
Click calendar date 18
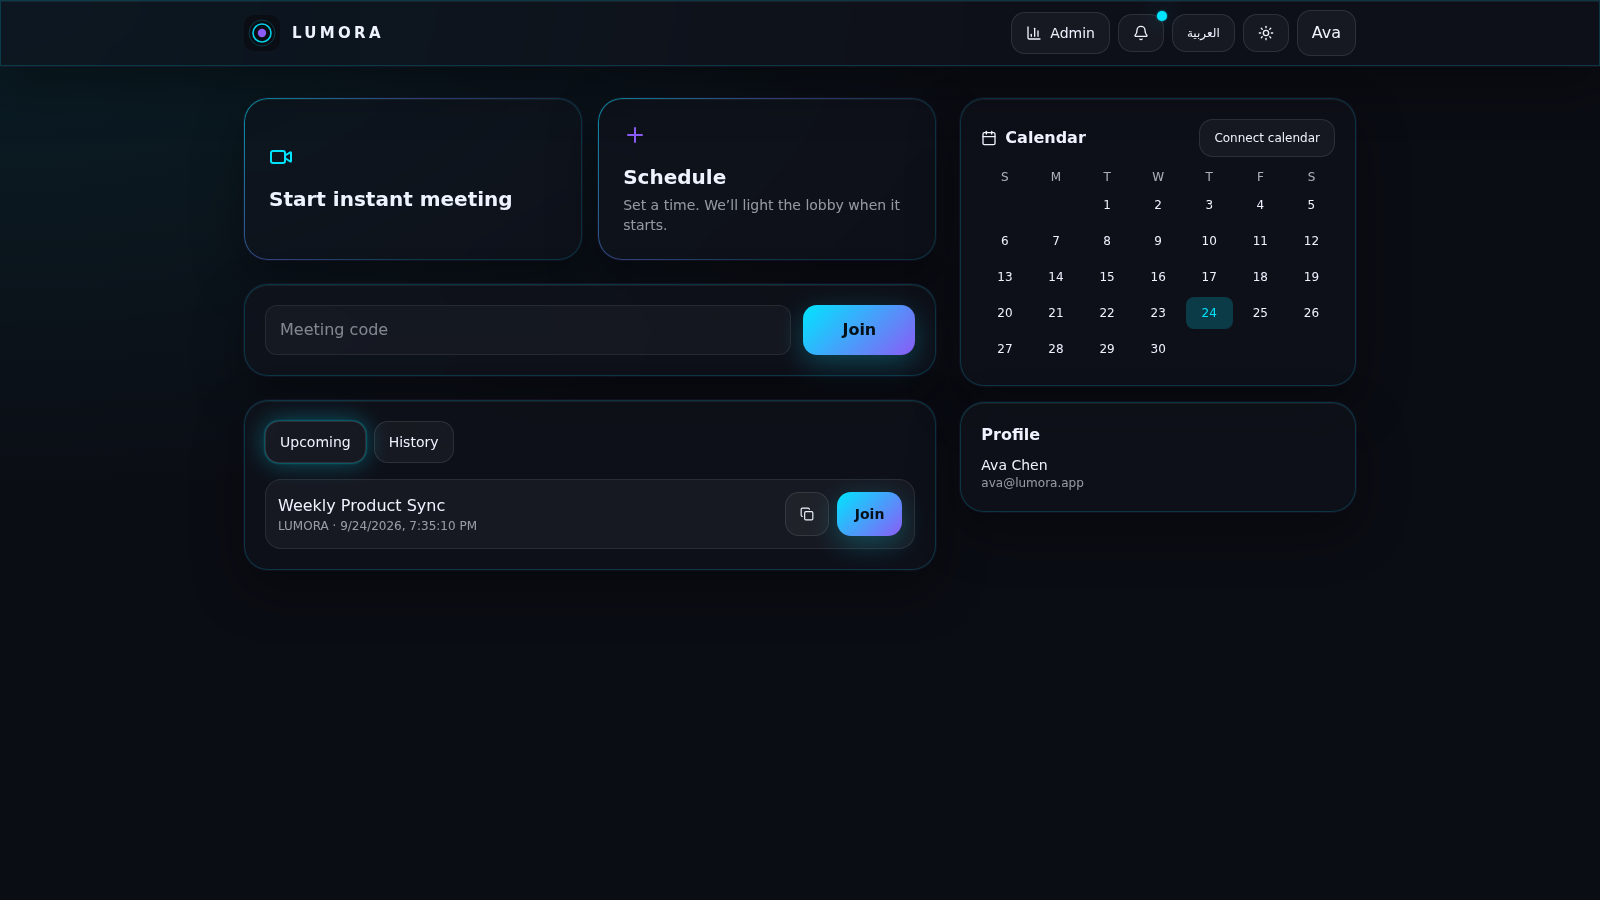1260,277
